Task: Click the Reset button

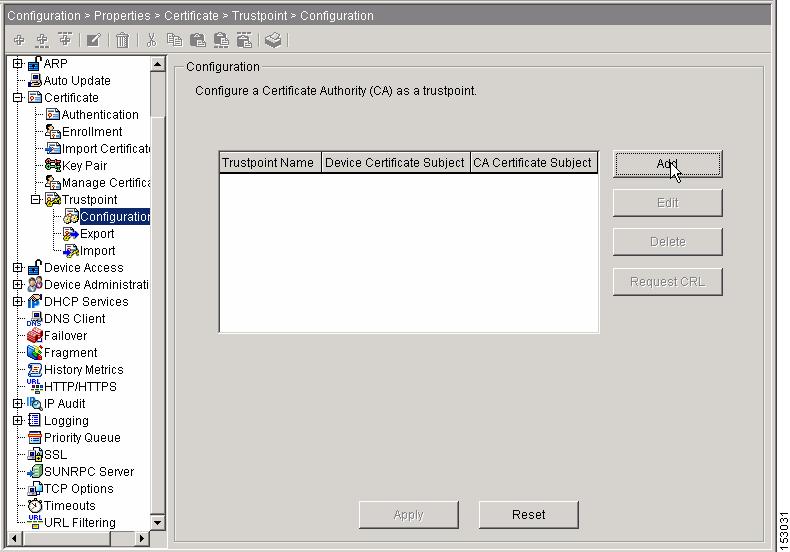Action: 529,515
